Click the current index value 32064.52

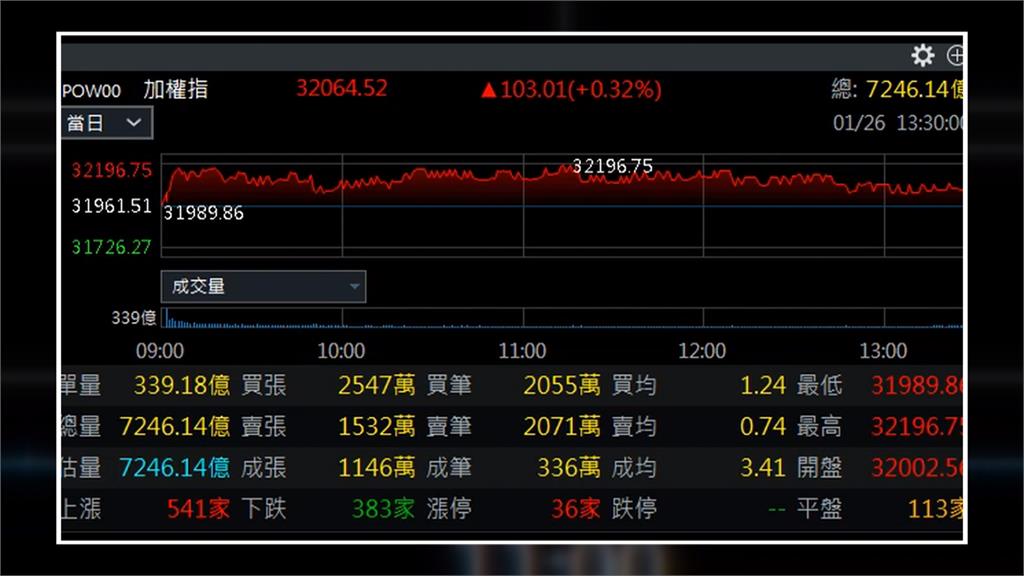[343, 89]
